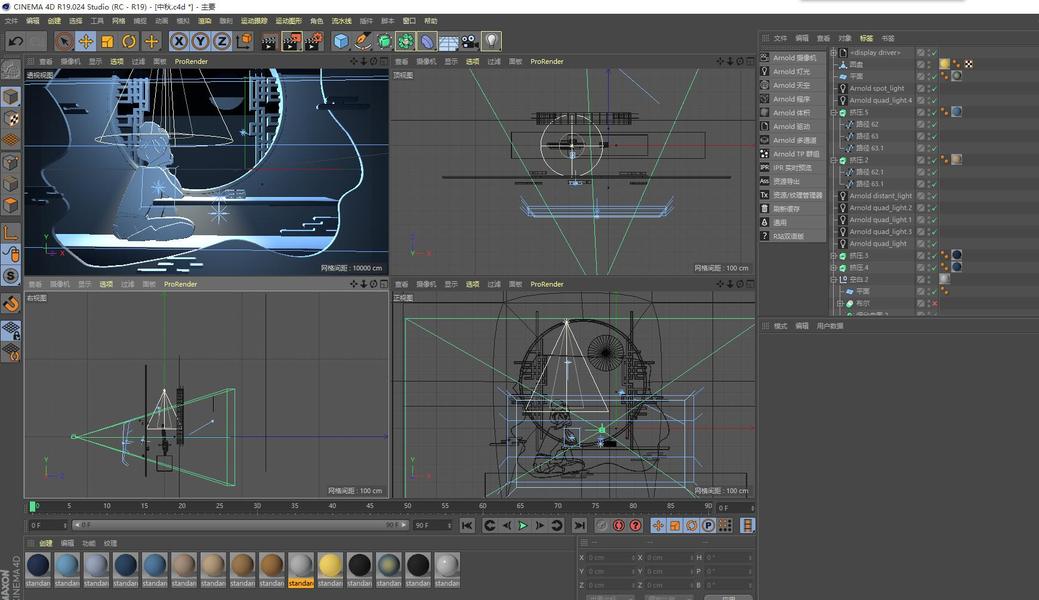
Task: Switch to the 标签 tab in object manager
Action: click(x=866, y=38)
